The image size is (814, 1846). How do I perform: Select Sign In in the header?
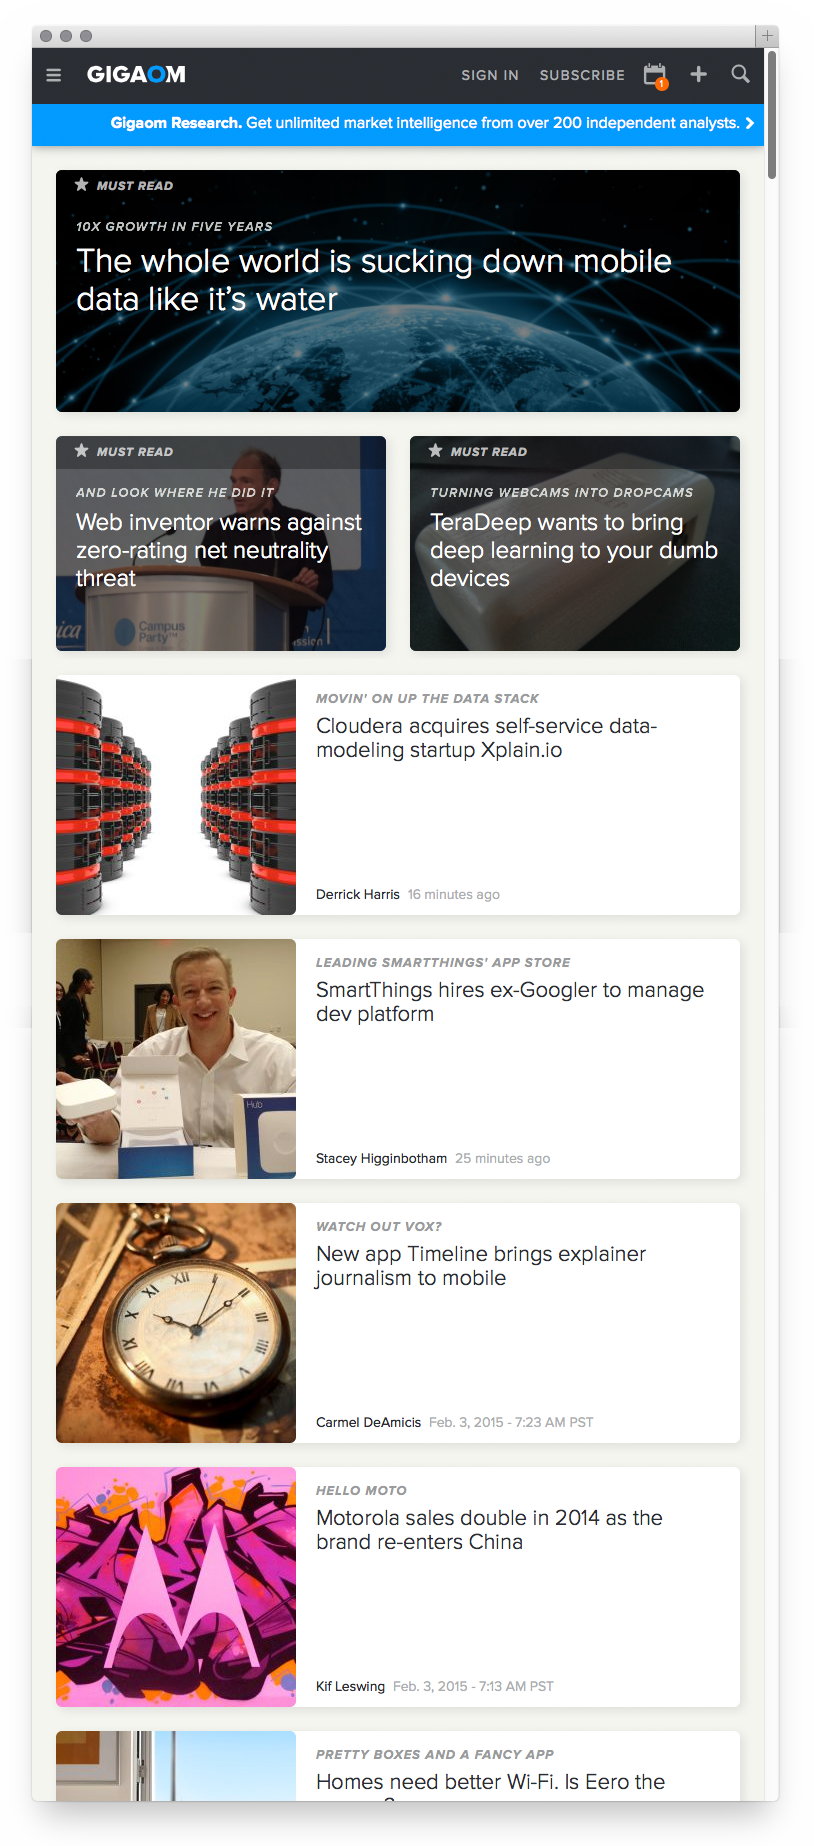tap(490, 75)
